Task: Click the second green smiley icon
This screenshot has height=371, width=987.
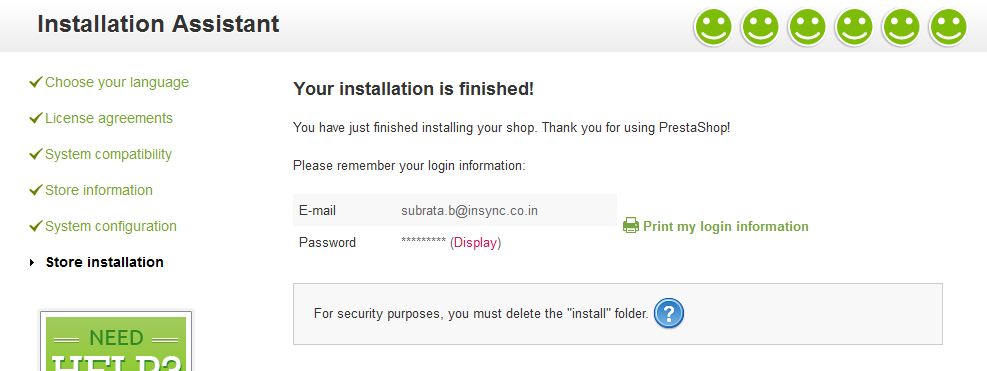Action: (760, 28)
